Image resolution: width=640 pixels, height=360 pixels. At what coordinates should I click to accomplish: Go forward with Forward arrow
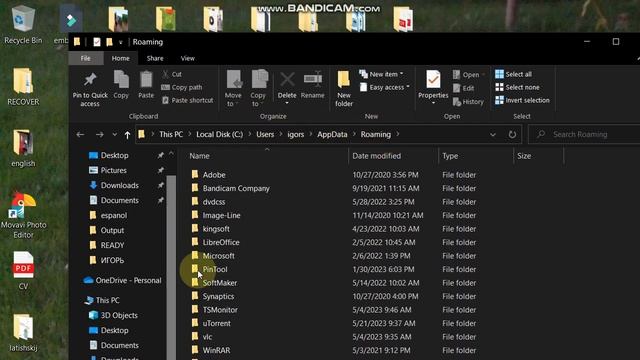pyautogui.click(x=100, y=135)
